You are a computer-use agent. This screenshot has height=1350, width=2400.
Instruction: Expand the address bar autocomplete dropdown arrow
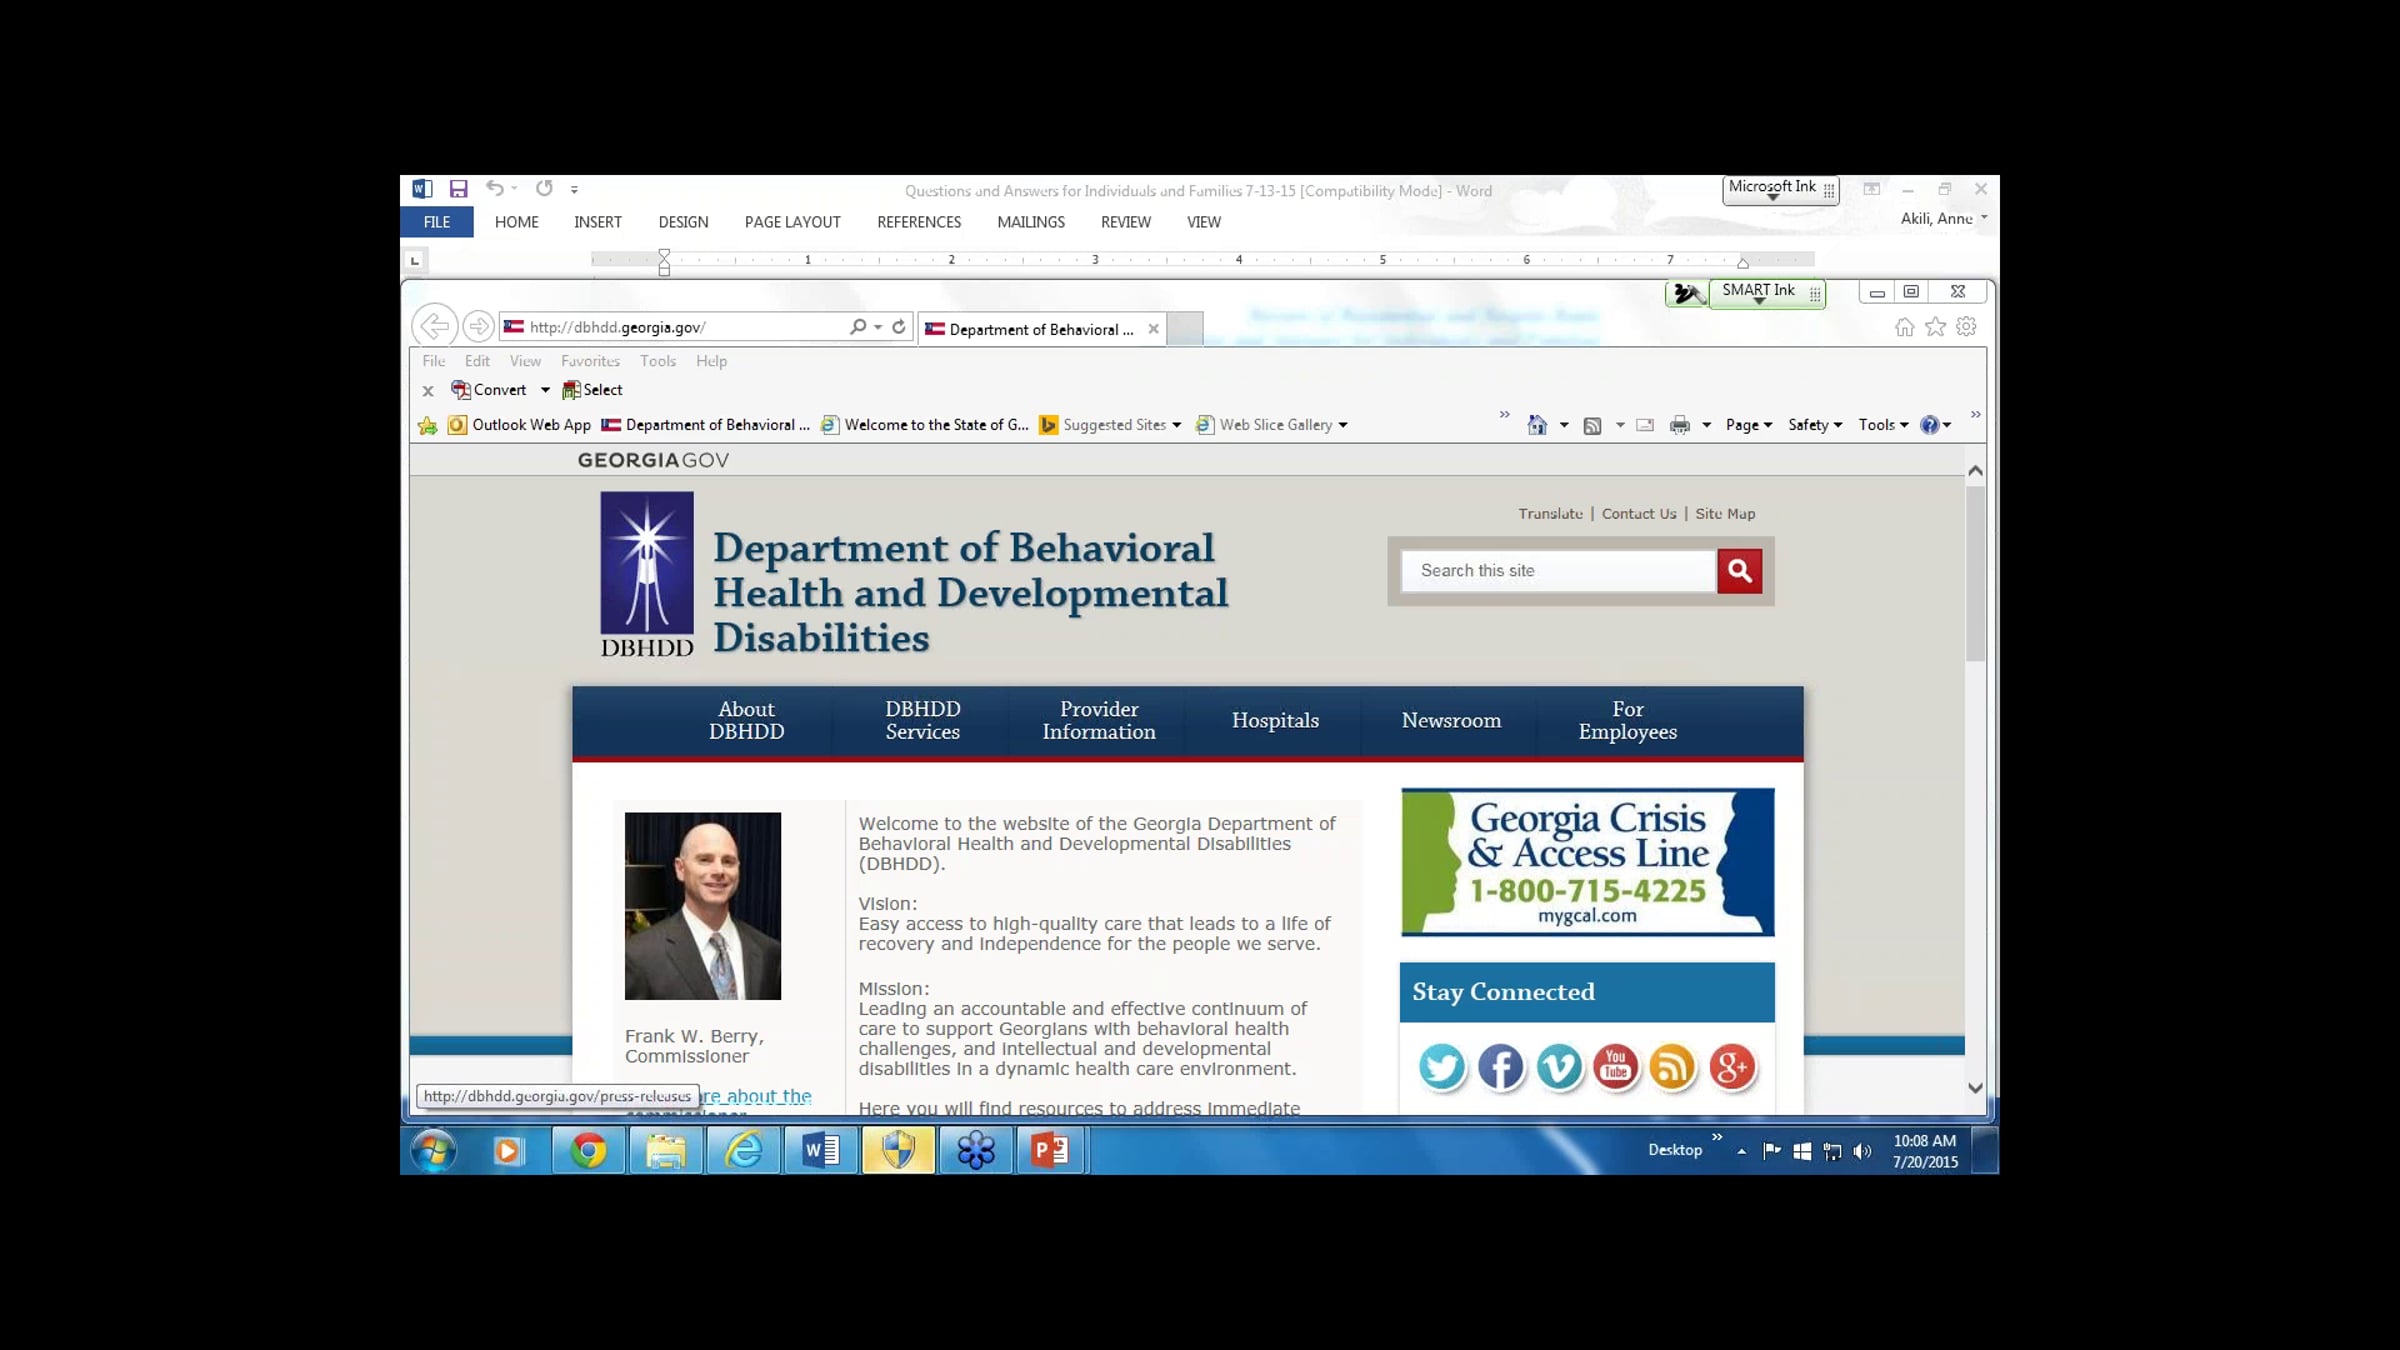click(x=878, y=327)
